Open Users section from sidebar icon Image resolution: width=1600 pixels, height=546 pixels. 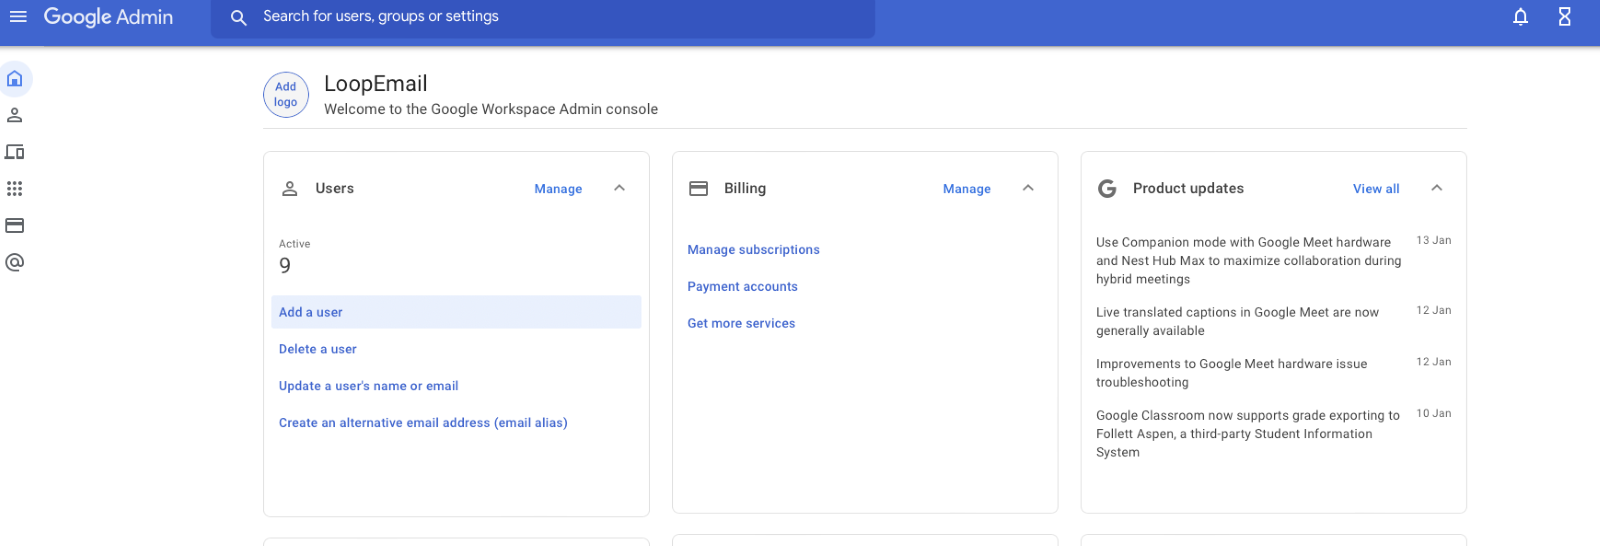pos(15,115)
